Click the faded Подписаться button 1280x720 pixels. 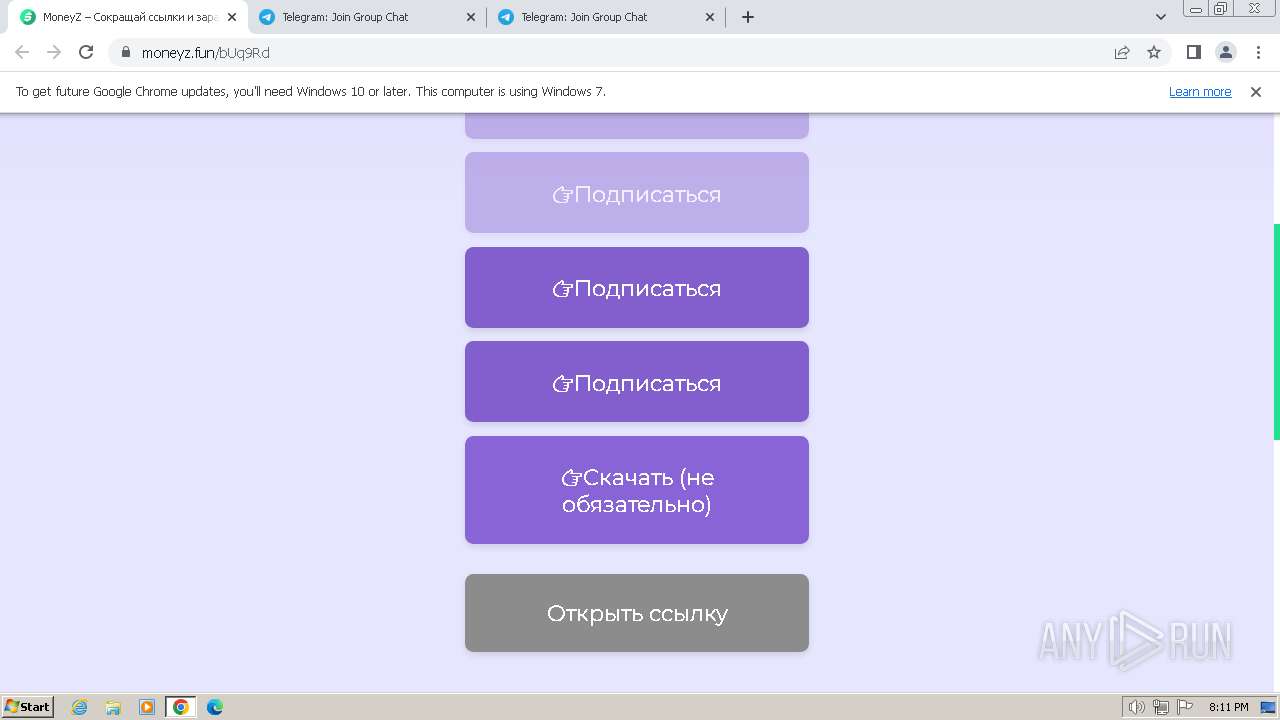(637, 193)
